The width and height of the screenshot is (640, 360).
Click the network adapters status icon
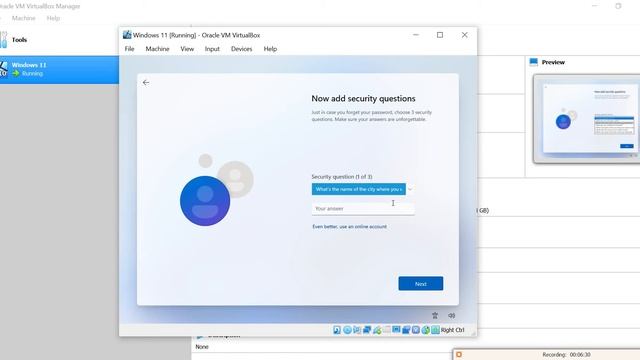[367, 330]
